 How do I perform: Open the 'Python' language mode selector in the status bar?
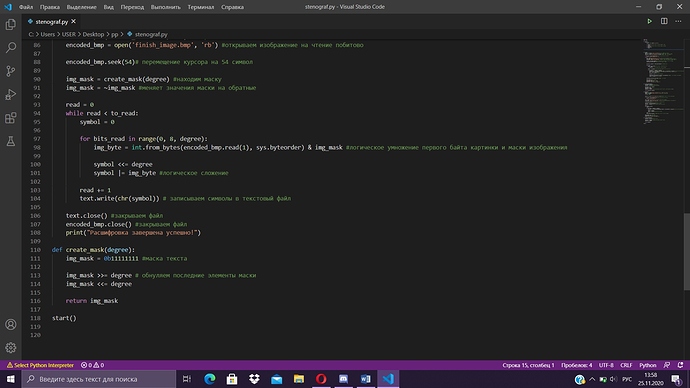pyautogui.click(x=647, y=365)
